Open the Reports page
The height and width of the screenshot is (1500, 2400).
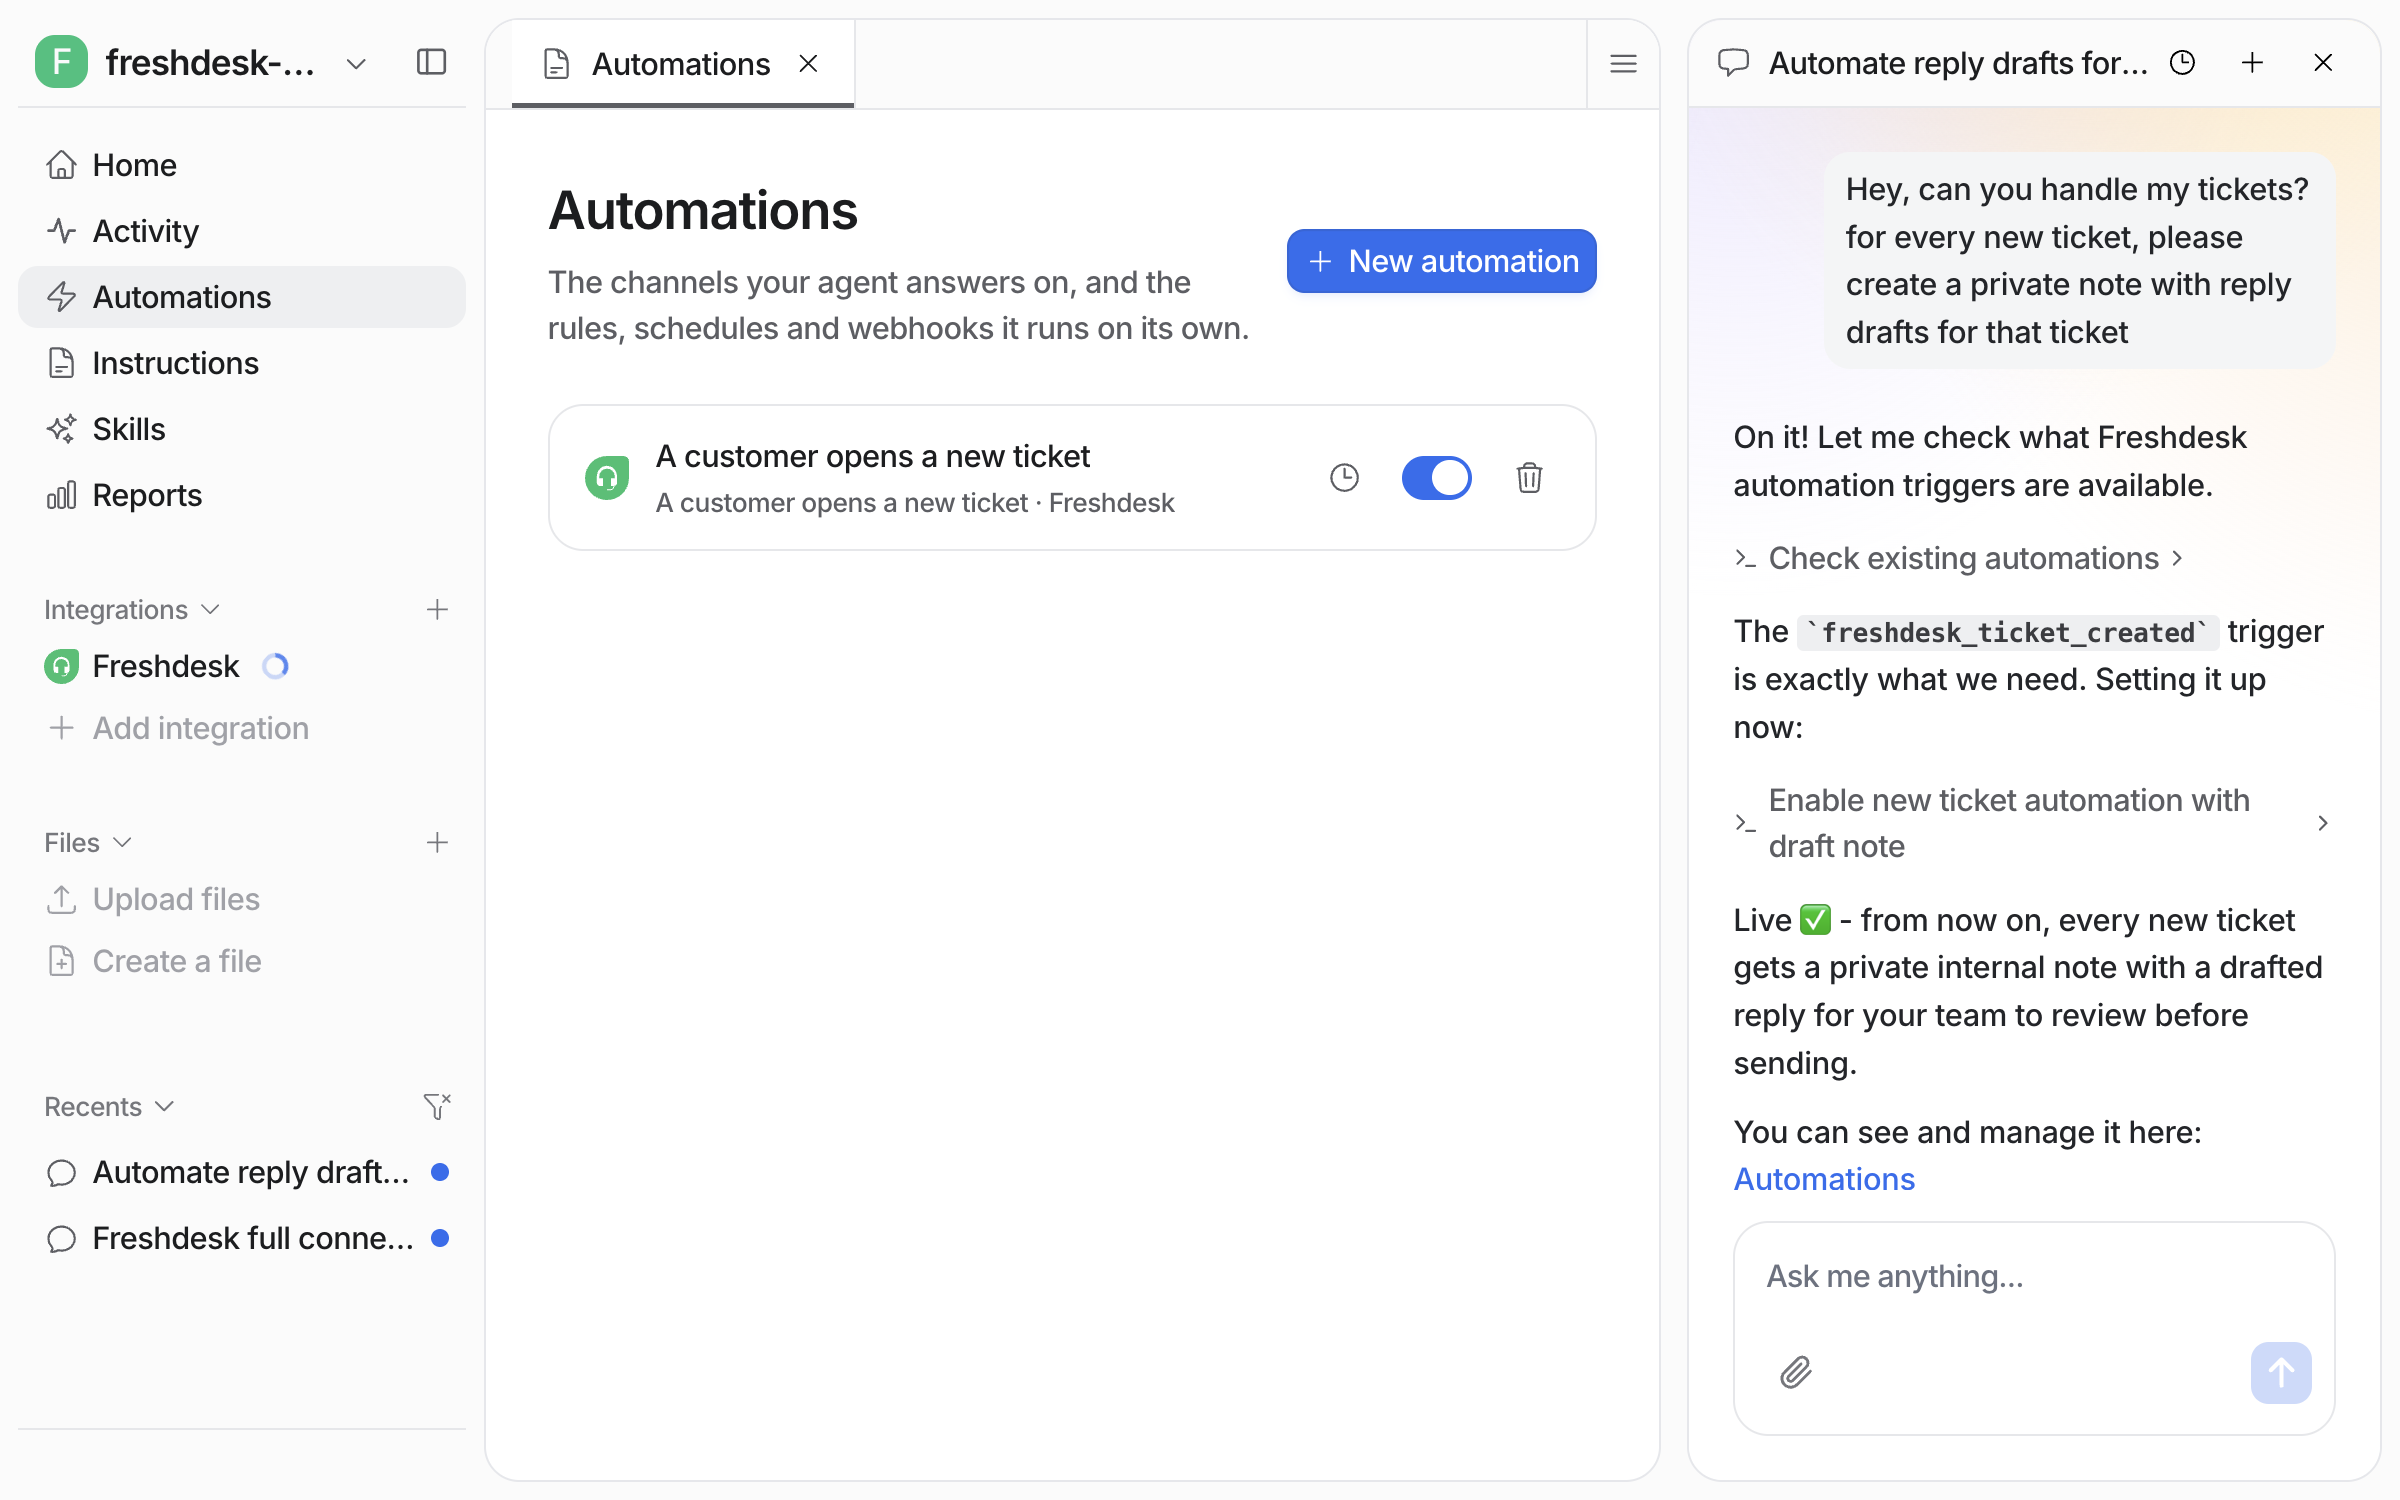coord(242,495)
